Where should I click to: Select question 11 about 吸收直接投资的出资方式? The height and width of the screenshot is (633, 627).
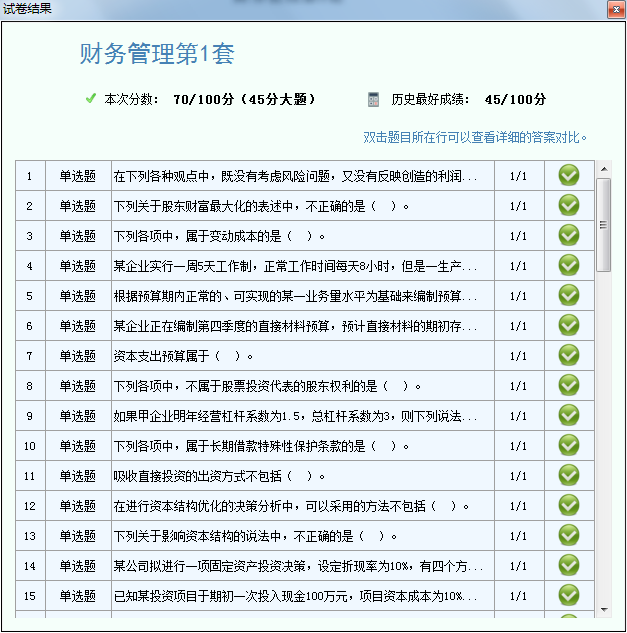303,476
